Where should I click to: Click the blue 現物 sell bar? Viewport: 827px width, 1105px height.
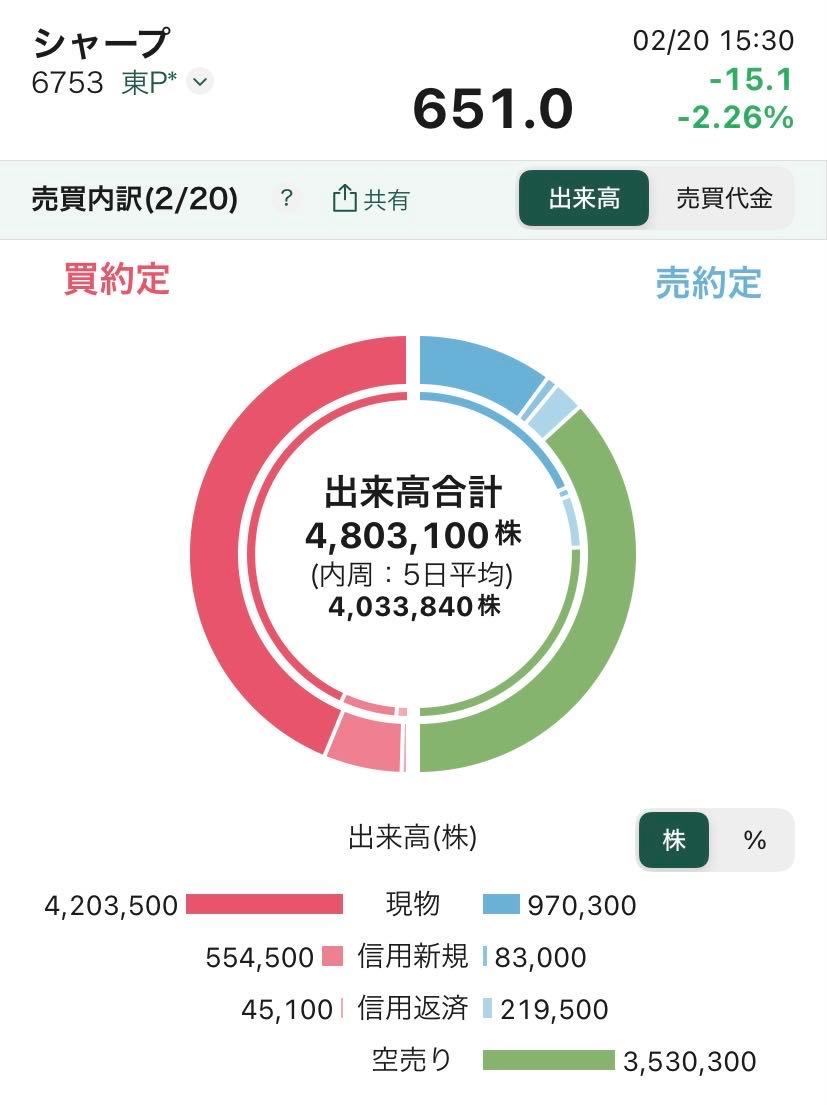(x=501, y=905)
